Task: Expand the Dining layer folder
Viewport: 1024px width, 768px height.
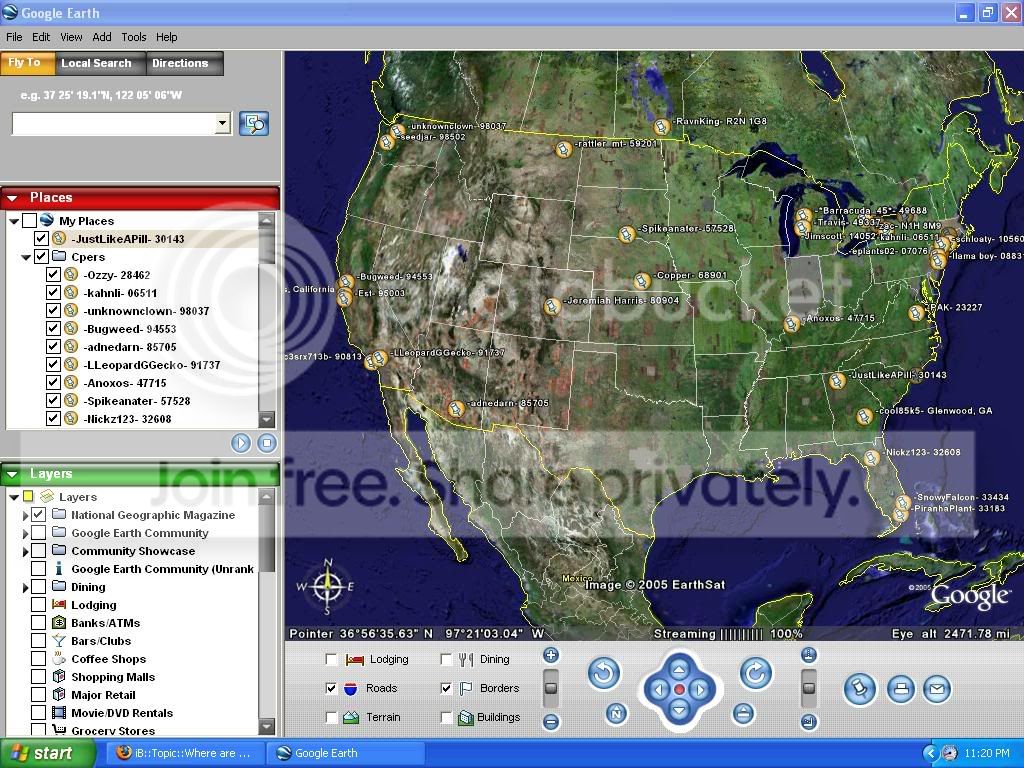Action: [x=25, y=587]
